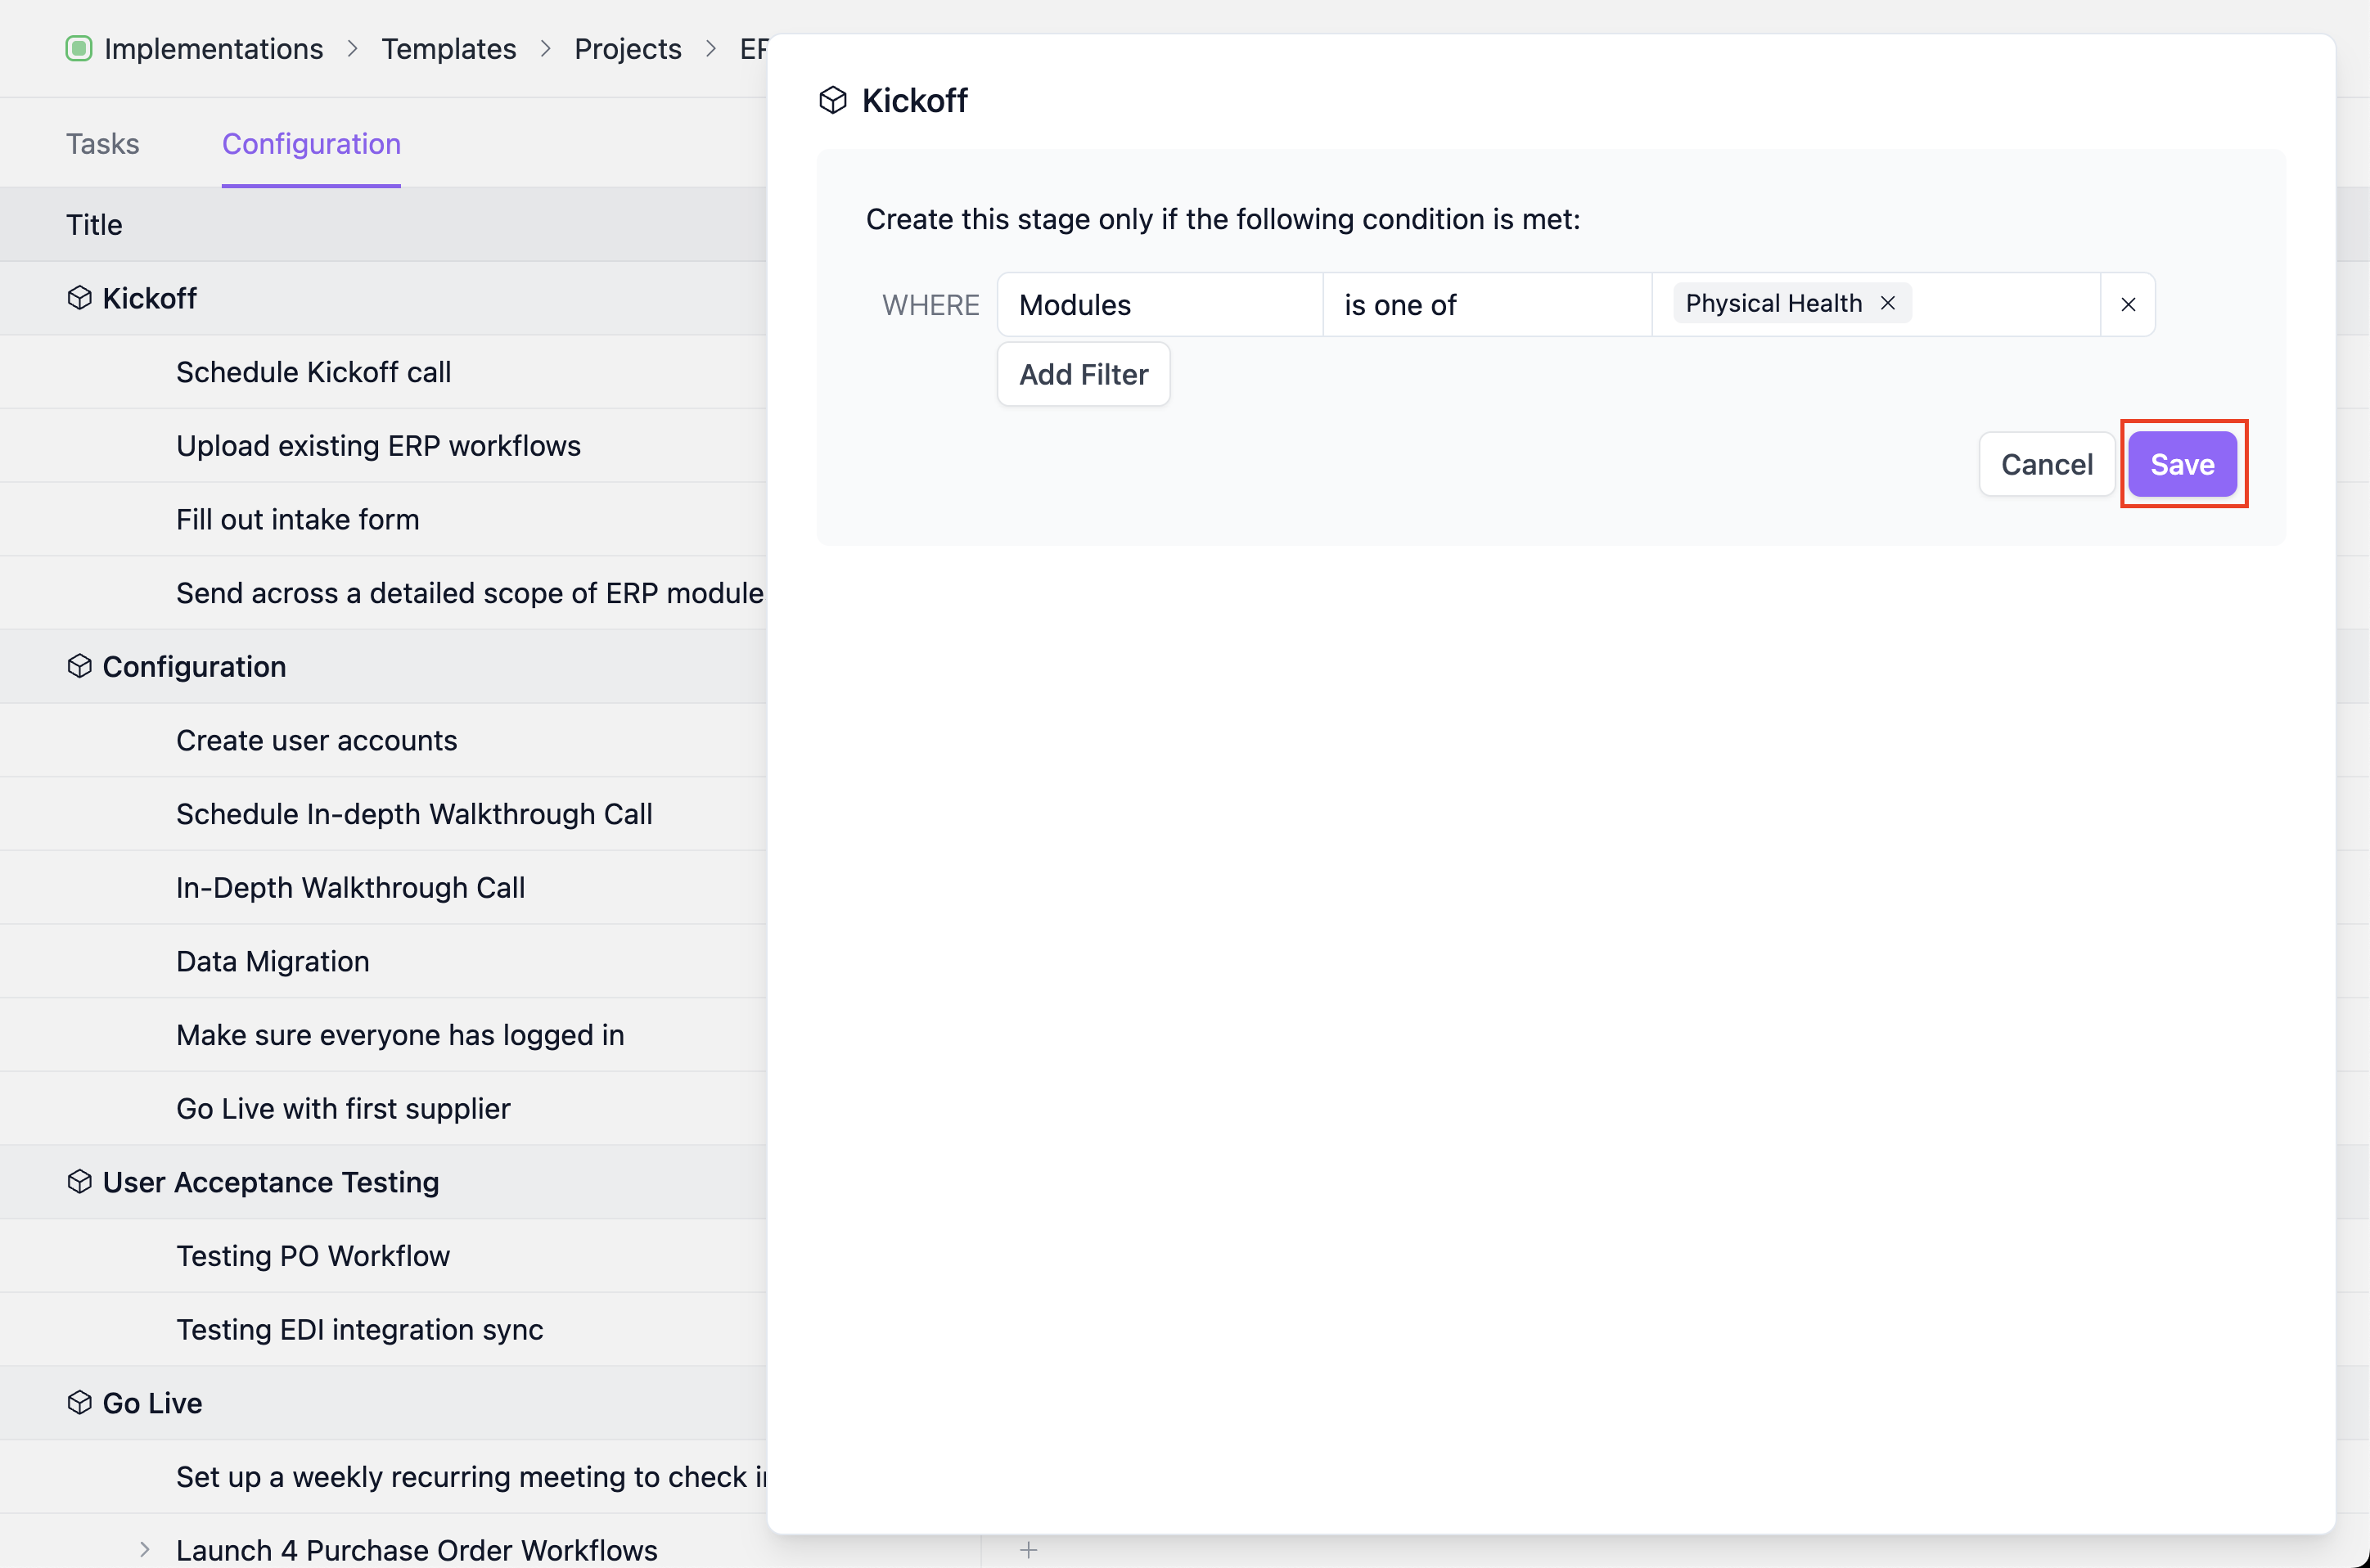Click the Go Live stage cube icon
The width and height of the screenshot is (2370, 1568).
pos(79,1403)
